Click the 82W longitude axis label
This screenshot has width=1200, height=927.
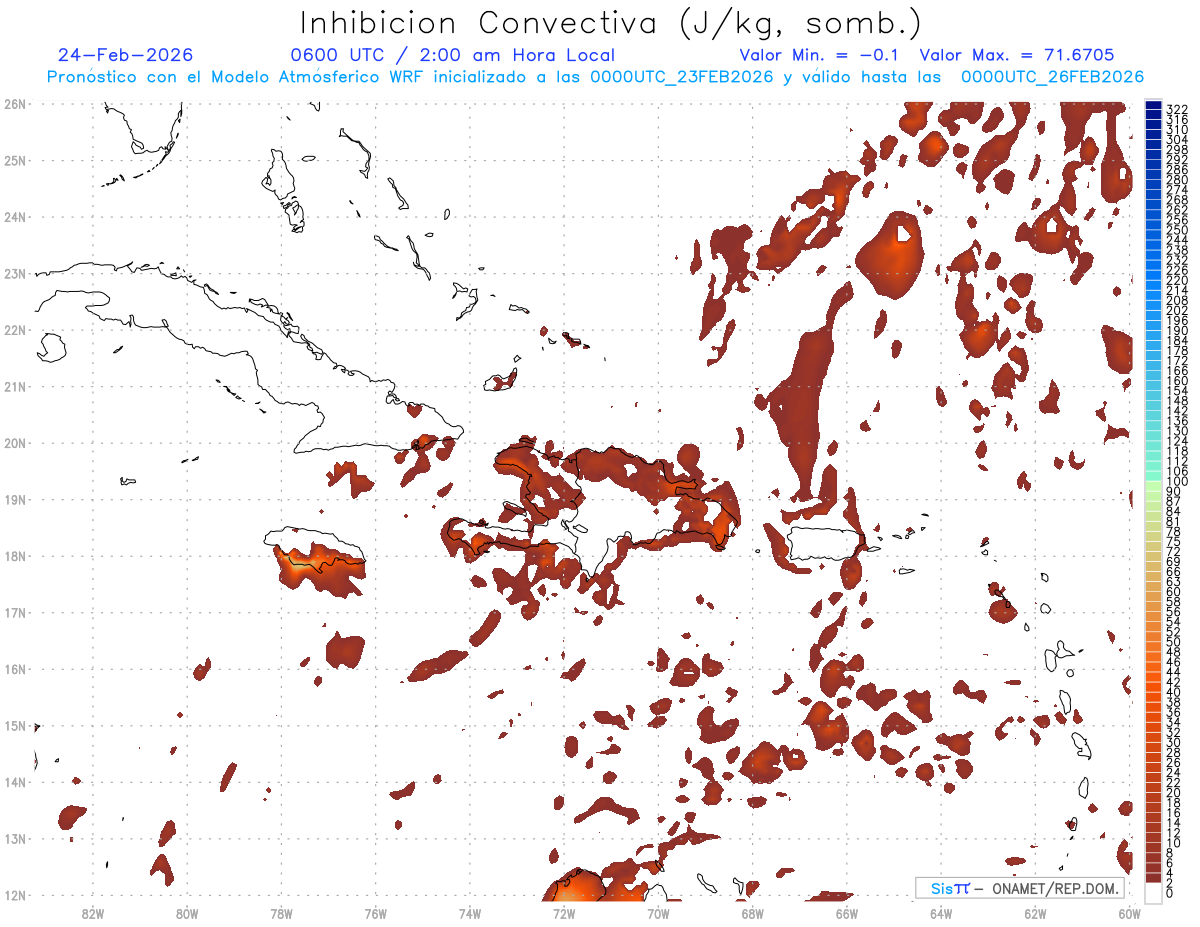pyautogui.click(x=92, y=913)
